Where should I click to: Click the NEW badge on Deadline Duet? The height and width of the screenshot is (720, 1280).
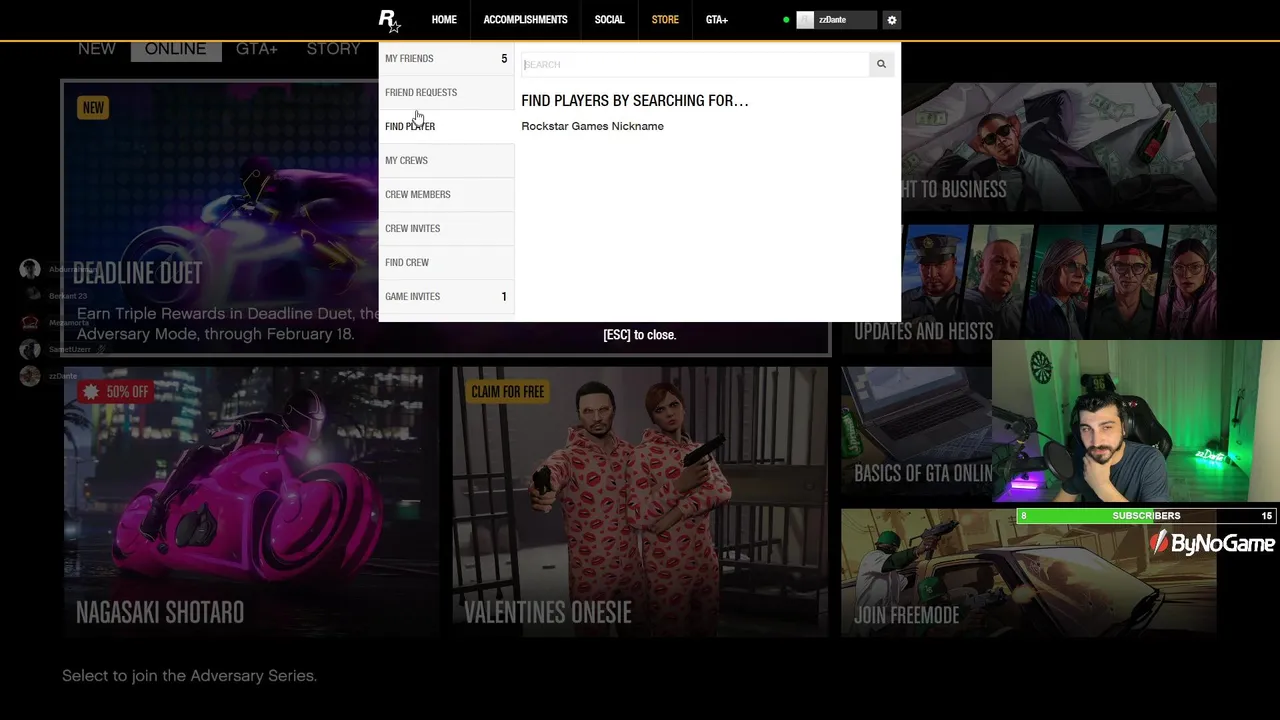click(x=93, y=108)
